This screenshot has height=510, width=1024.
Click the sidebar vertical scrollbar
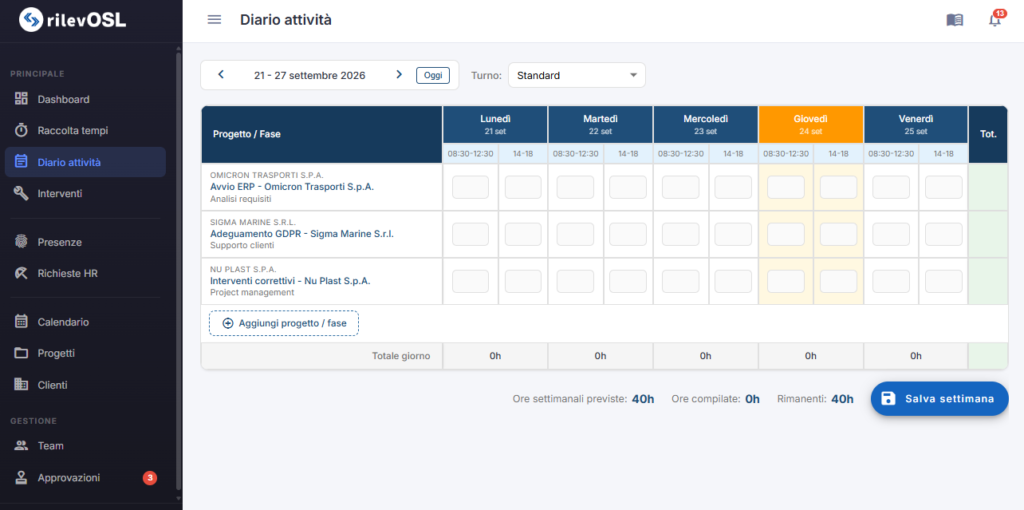[x=179, y=271]
